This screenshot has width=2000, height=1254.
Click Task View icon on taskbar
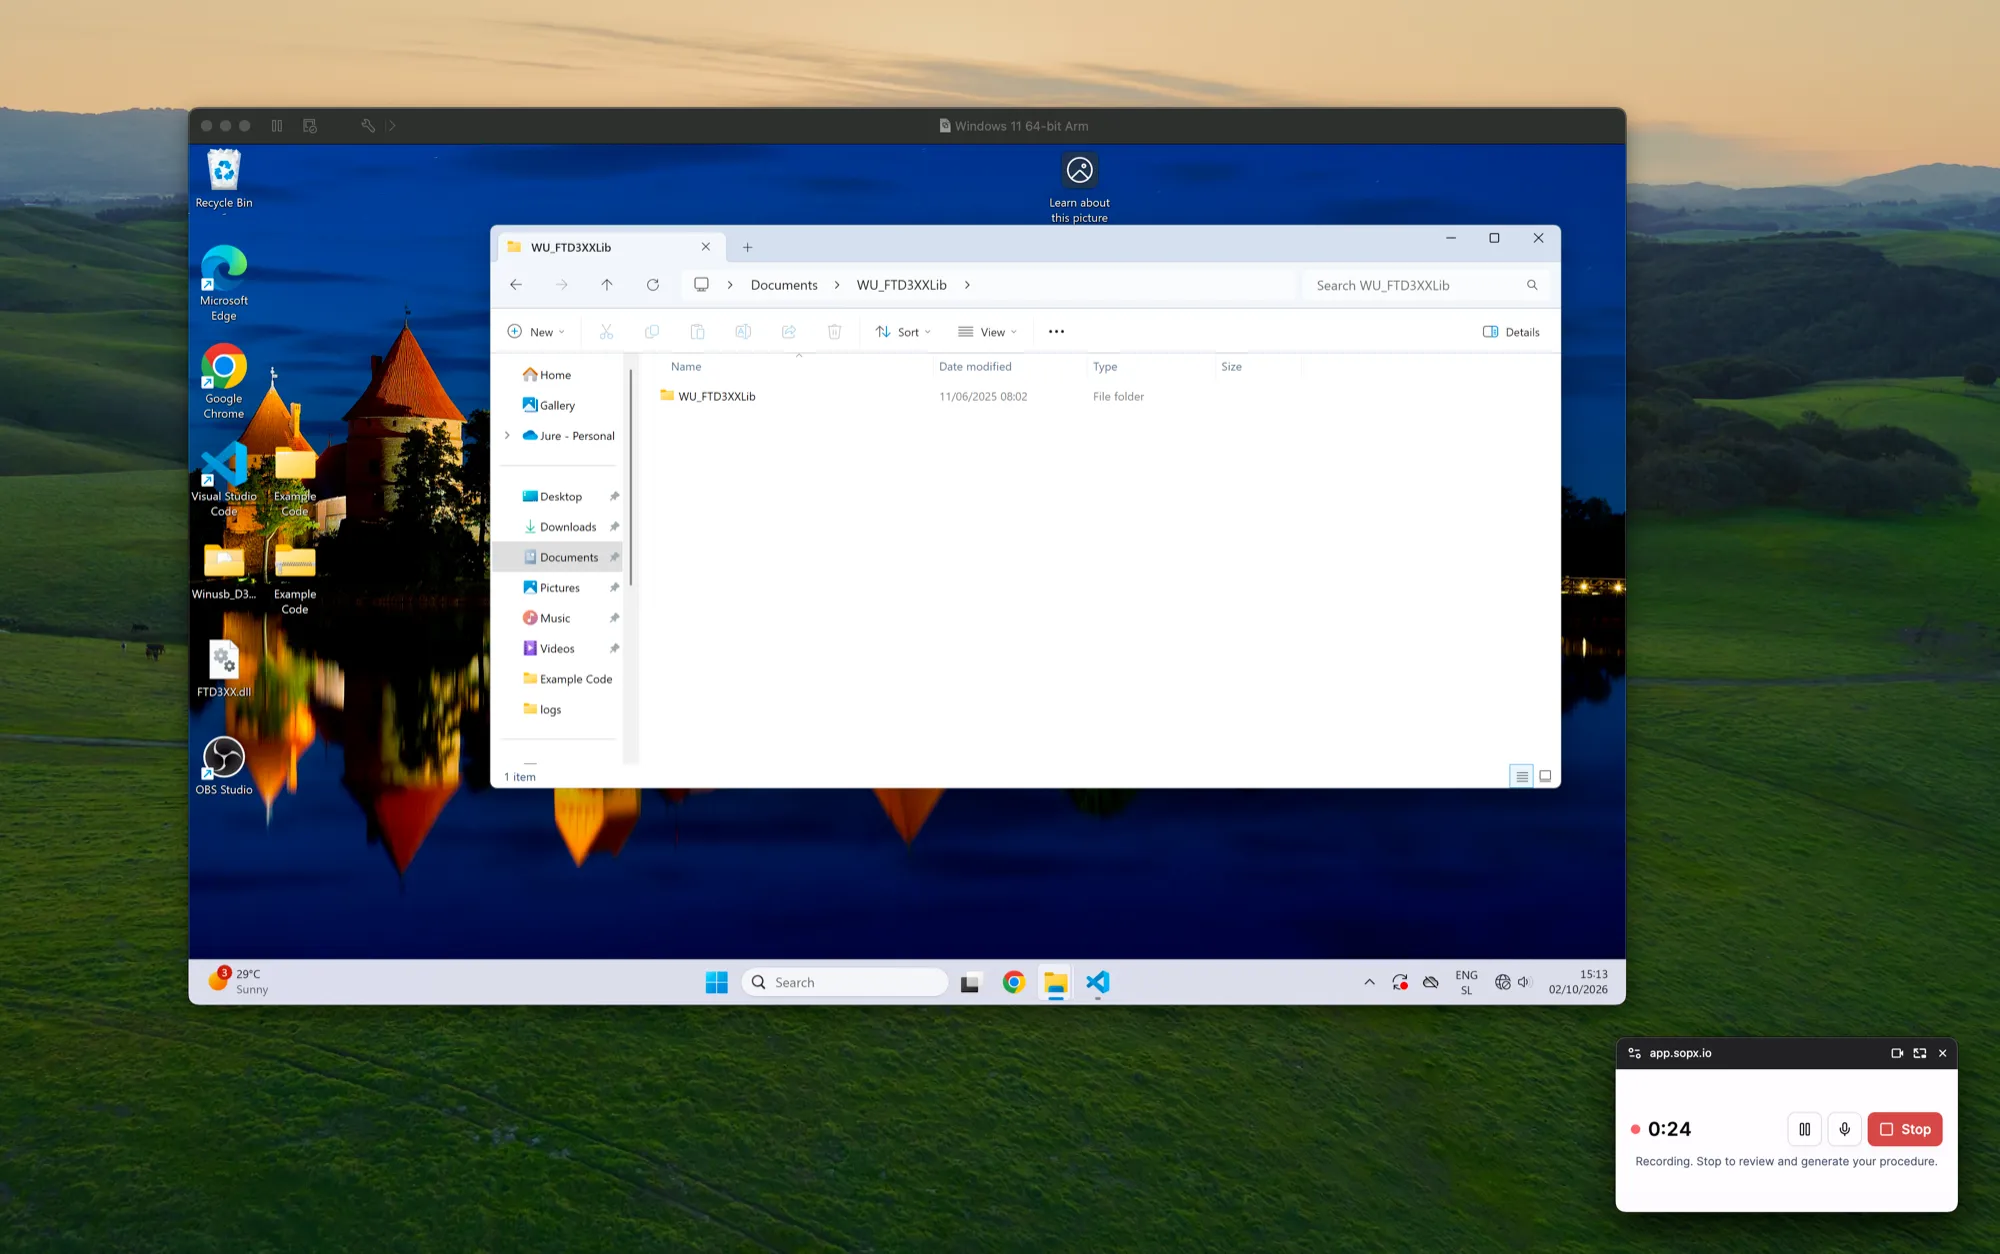[970, 982]
